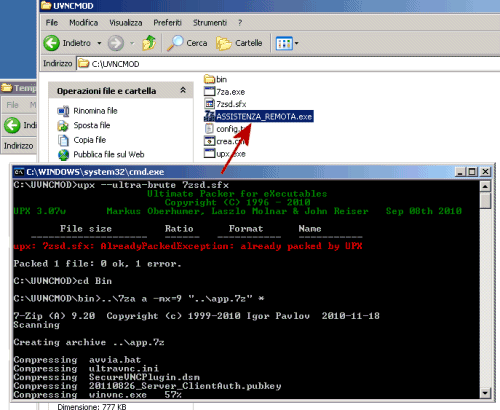The image size is (500, 410).
Task: Click the address bar showing C:\UVNCMOD
Action: pos(288,64)
